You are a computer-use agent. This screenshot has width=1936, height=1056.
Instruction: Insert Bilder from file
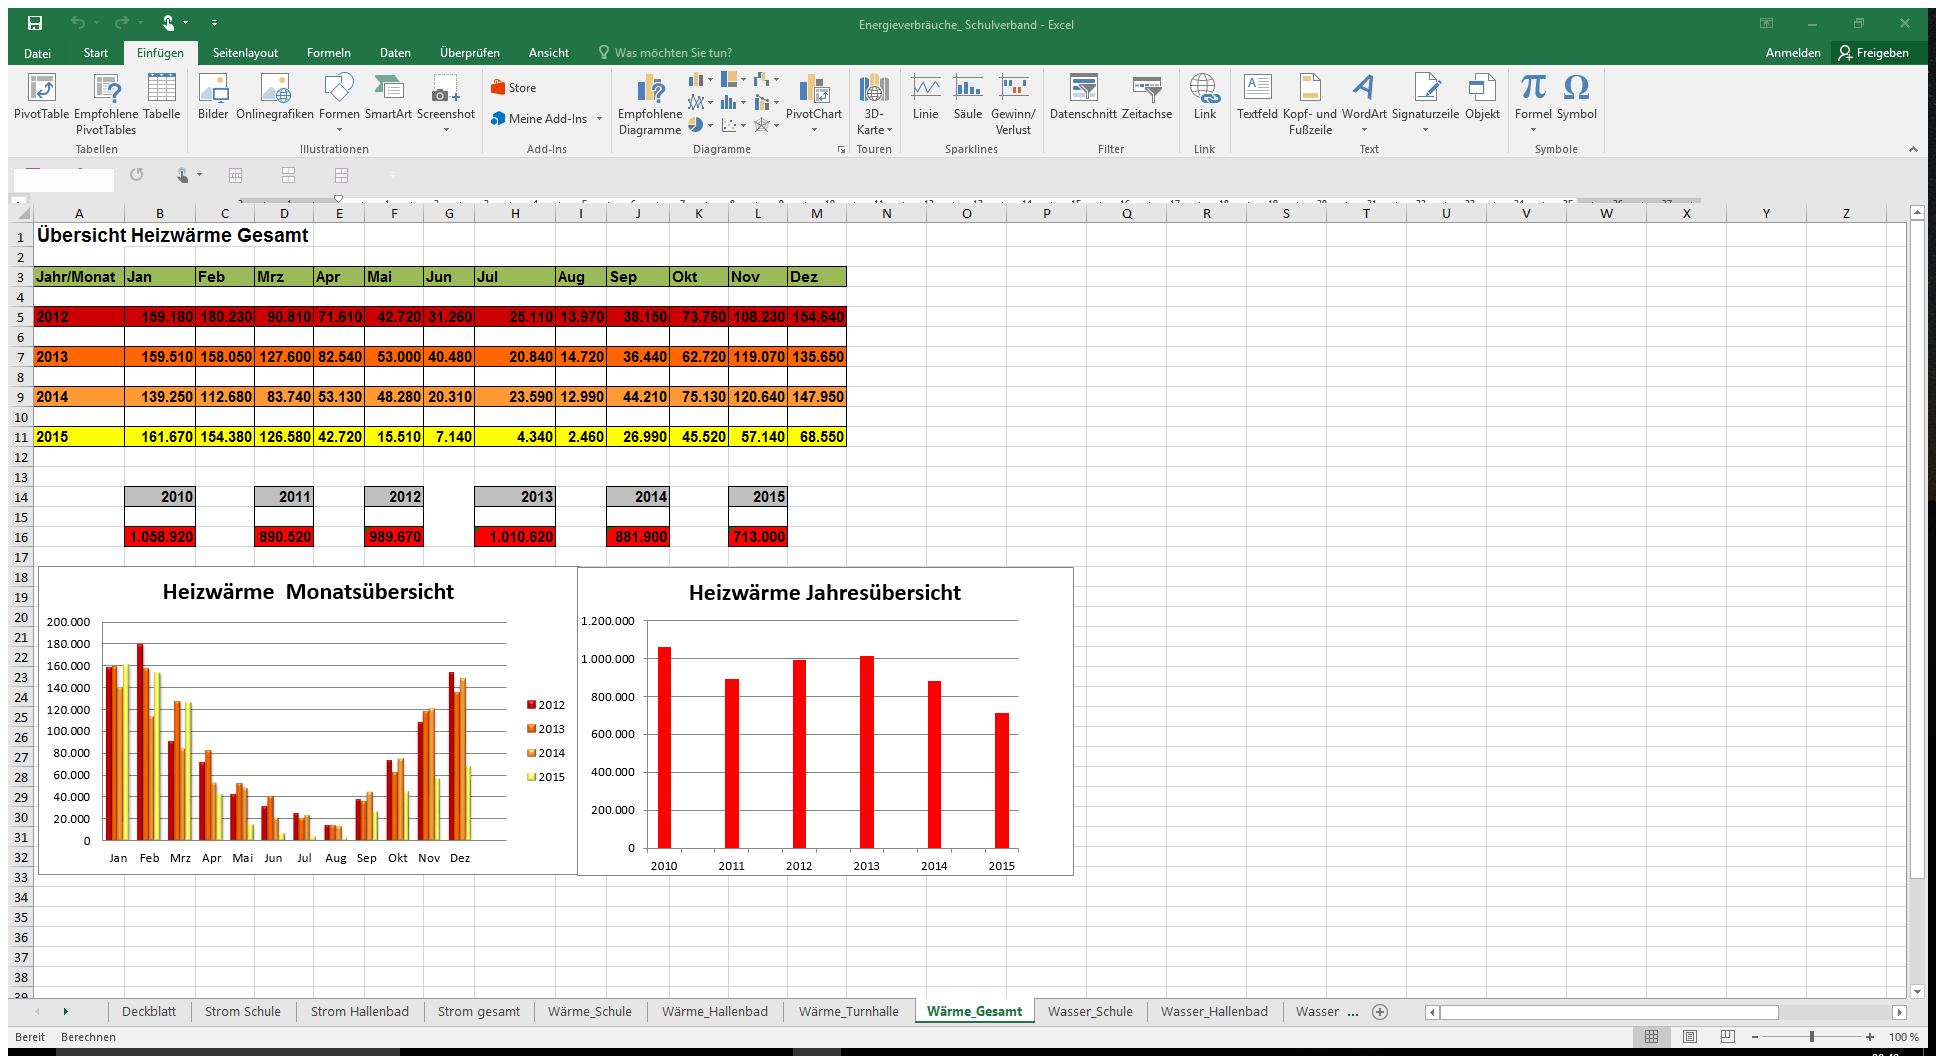(213, 98)
